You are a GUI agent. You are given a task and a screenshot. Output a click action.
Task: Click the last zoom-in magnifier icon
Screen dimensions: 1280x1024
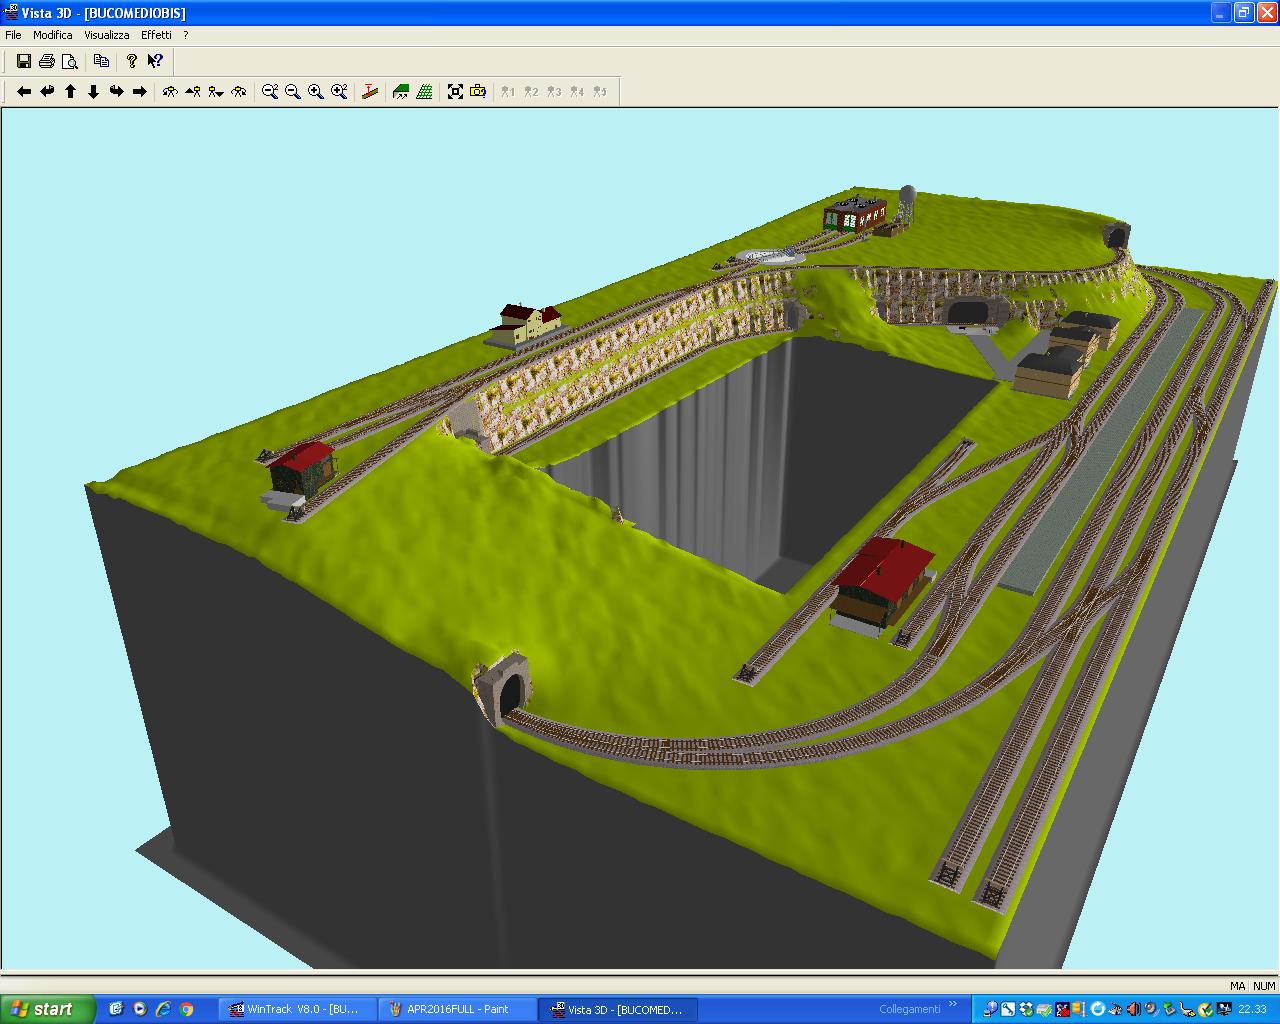[339, 92]
